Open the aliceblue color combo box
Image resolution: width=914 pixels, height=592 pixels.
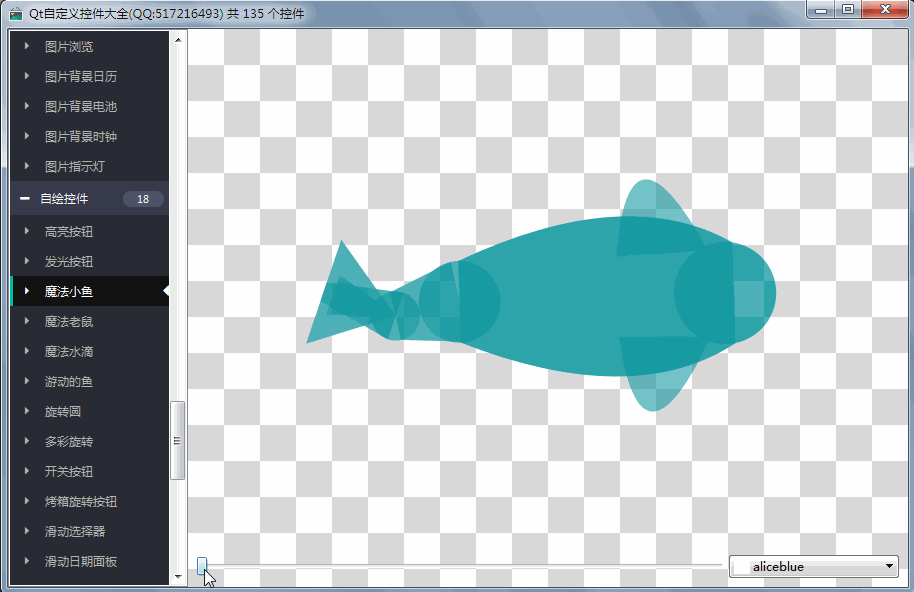click(x=813, y=567)
